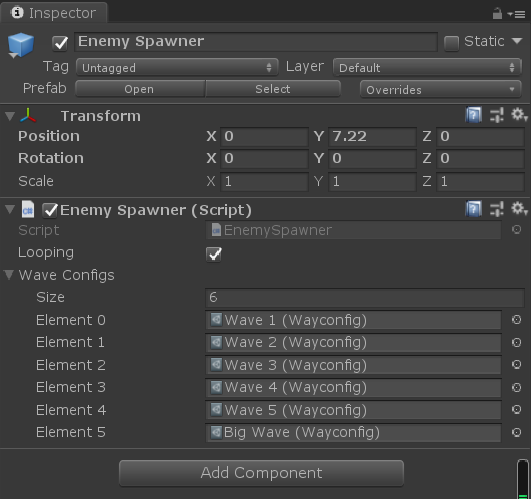The width and height of the screenshot is (531, 499).
Task: Click the Looping label
Action: pos(46,253)
